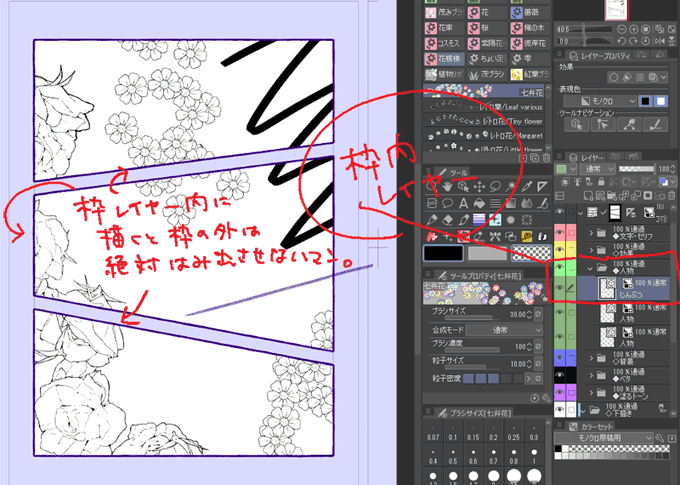Select the Pen tool
Screen dimensions: 680x485
click(x=432, y=220)
